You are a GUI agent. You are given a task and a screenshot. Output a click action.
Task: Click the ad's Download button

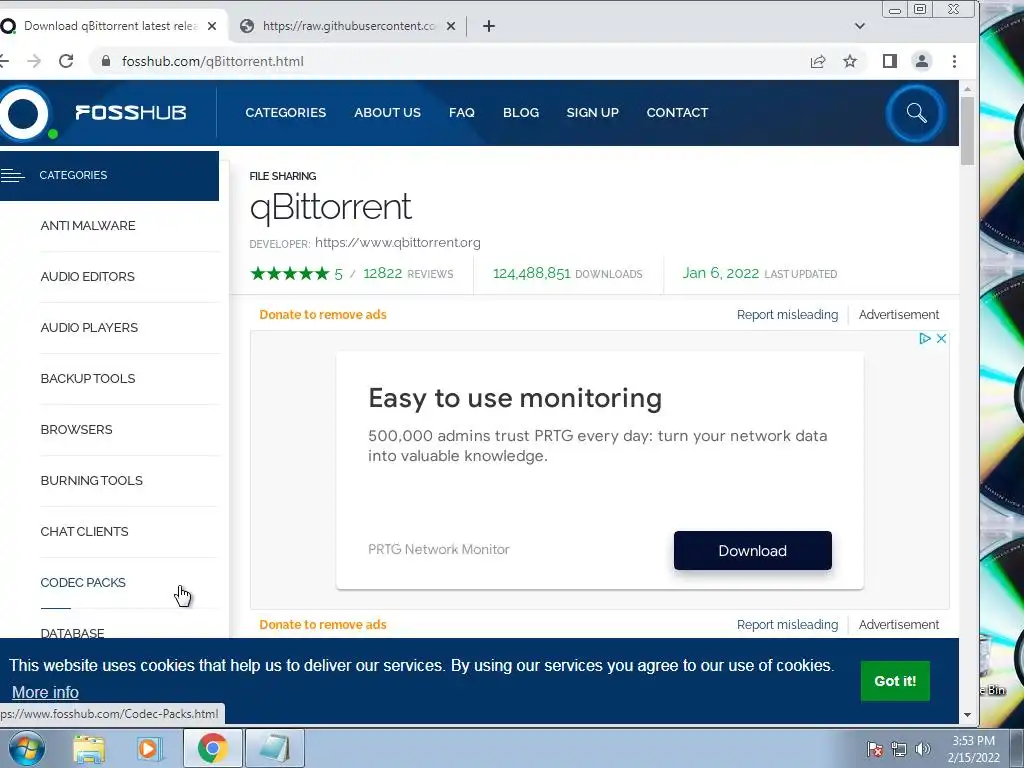coord(752,551)
